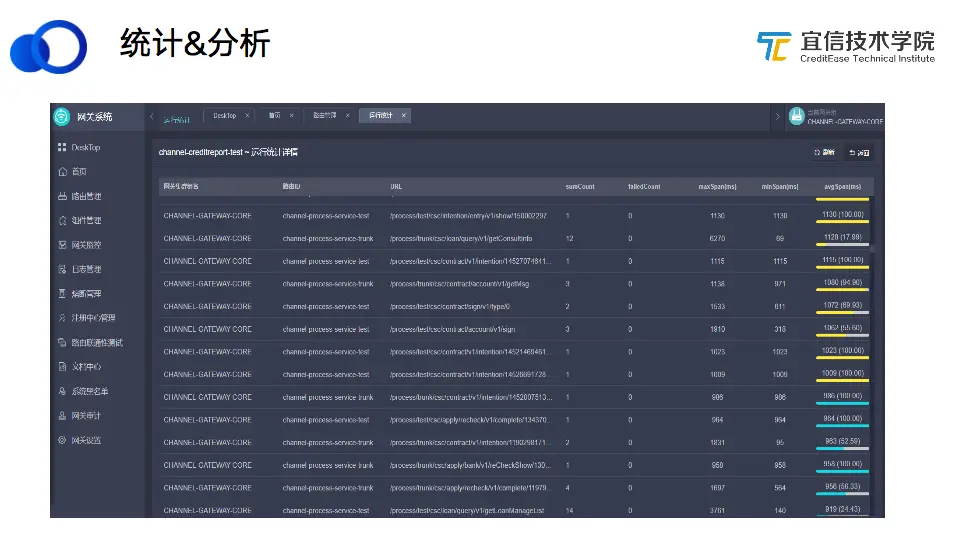
Task: Click maxSpan value '1810'
Action: click(x=718, y=329)
